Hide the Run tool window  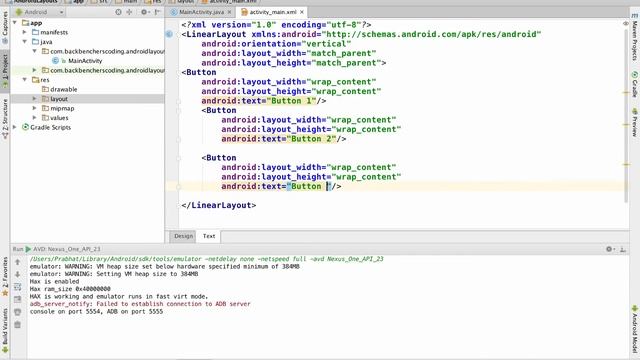point(623,249)
